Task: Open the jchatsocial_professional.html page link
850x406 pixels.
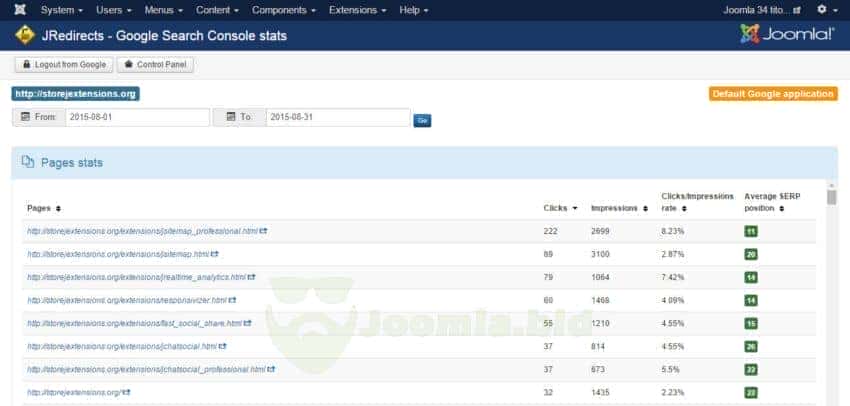Action: point(146,369)
